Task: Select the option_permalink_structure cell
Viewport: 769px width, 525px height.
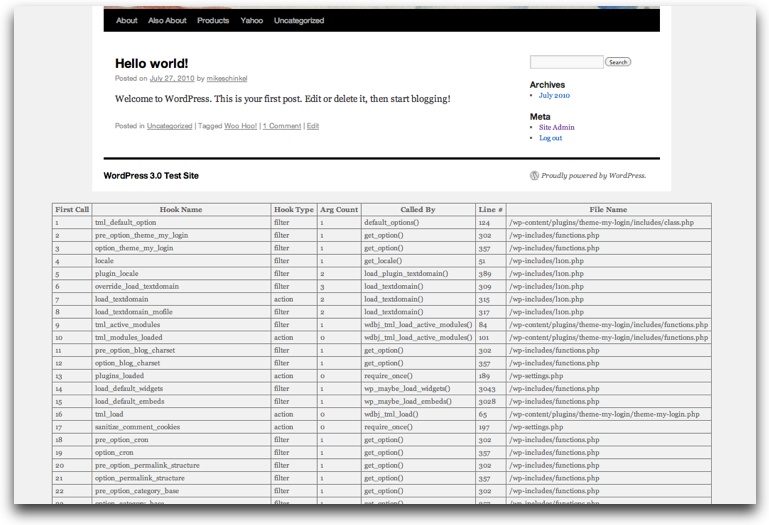Action: (x=181, y=477)
